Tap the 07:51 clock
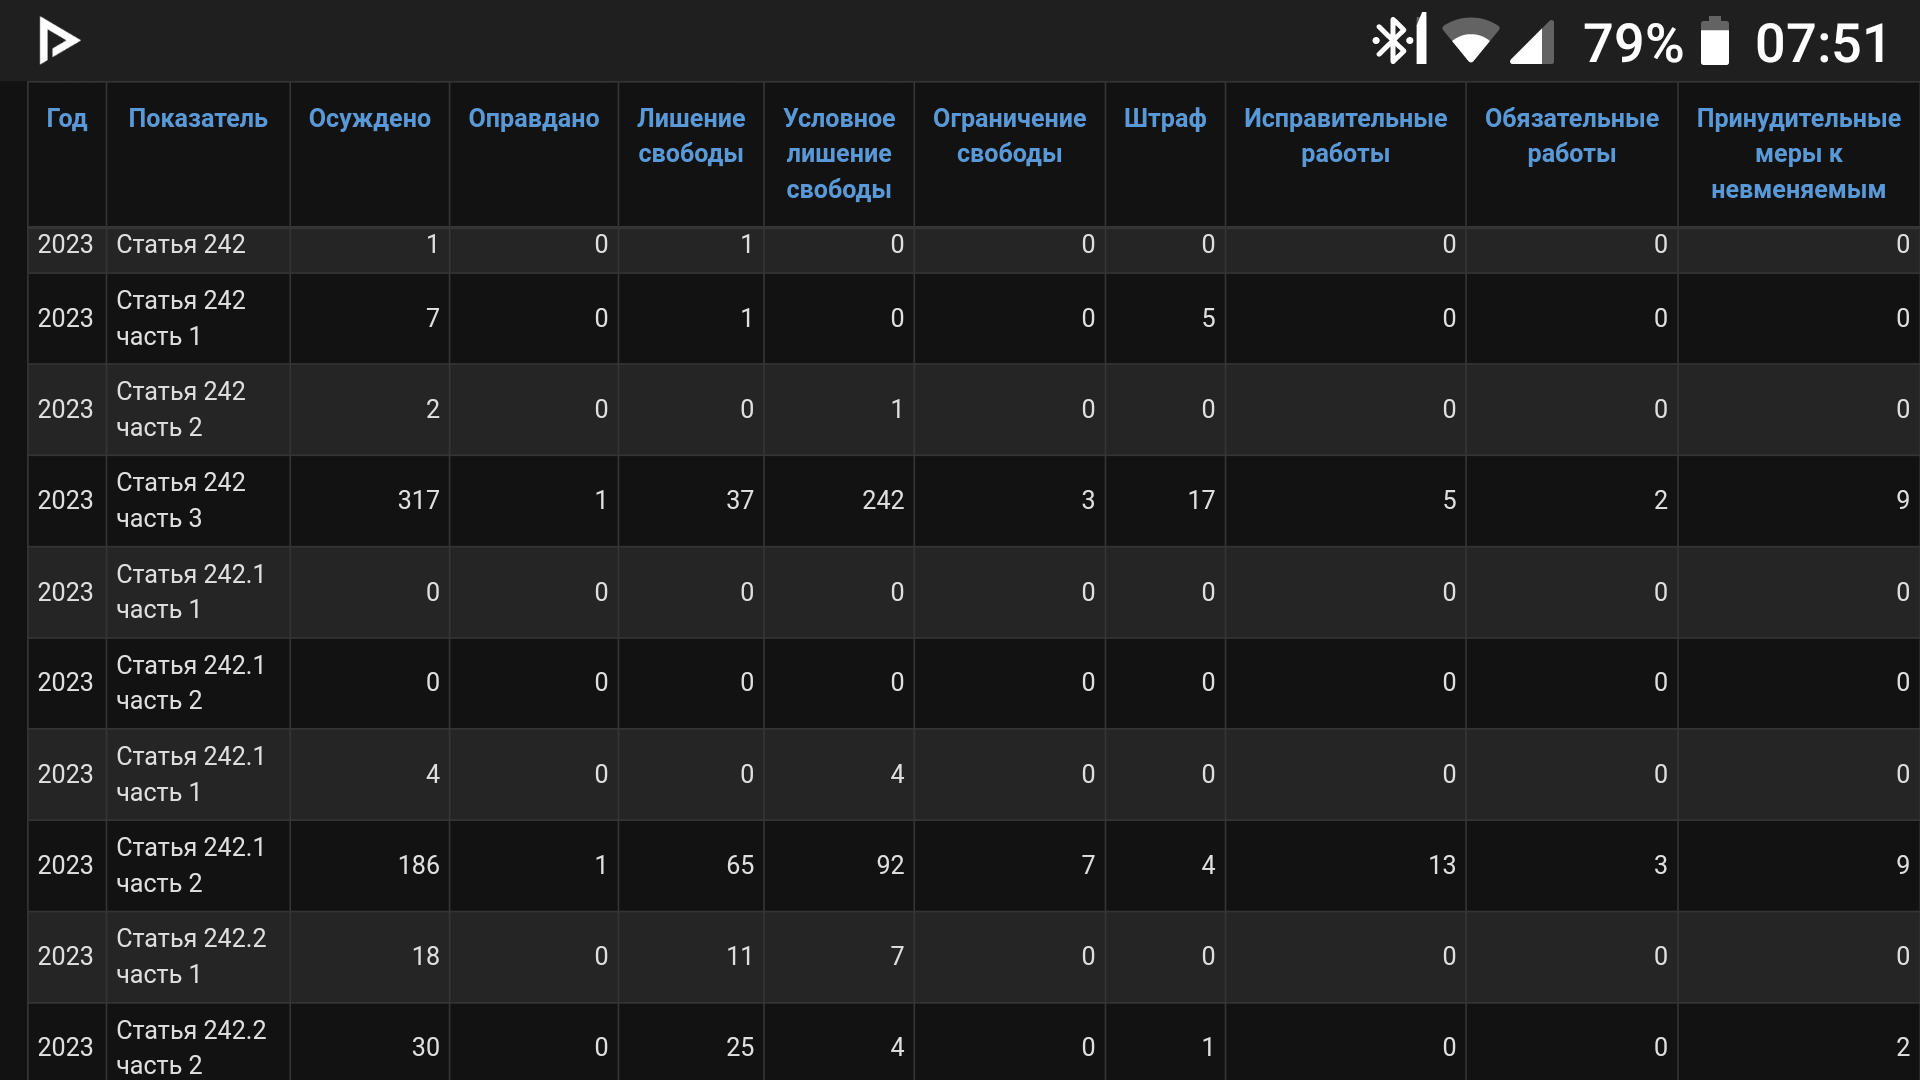1920x1080 pixels. click(x=1821, y=44)
